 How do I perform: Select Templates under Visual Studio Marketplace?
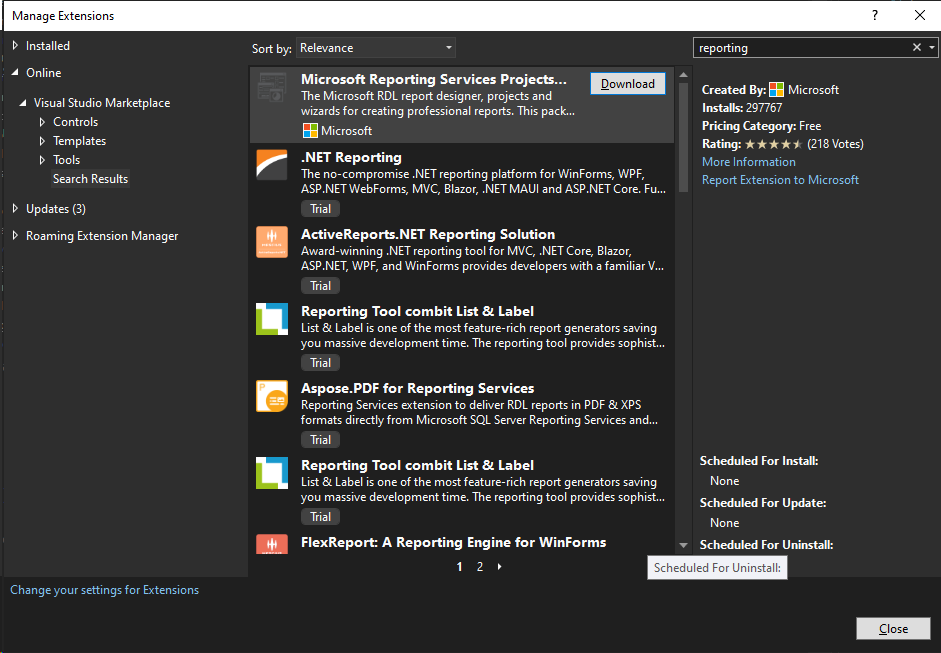[x=79, y=141]
